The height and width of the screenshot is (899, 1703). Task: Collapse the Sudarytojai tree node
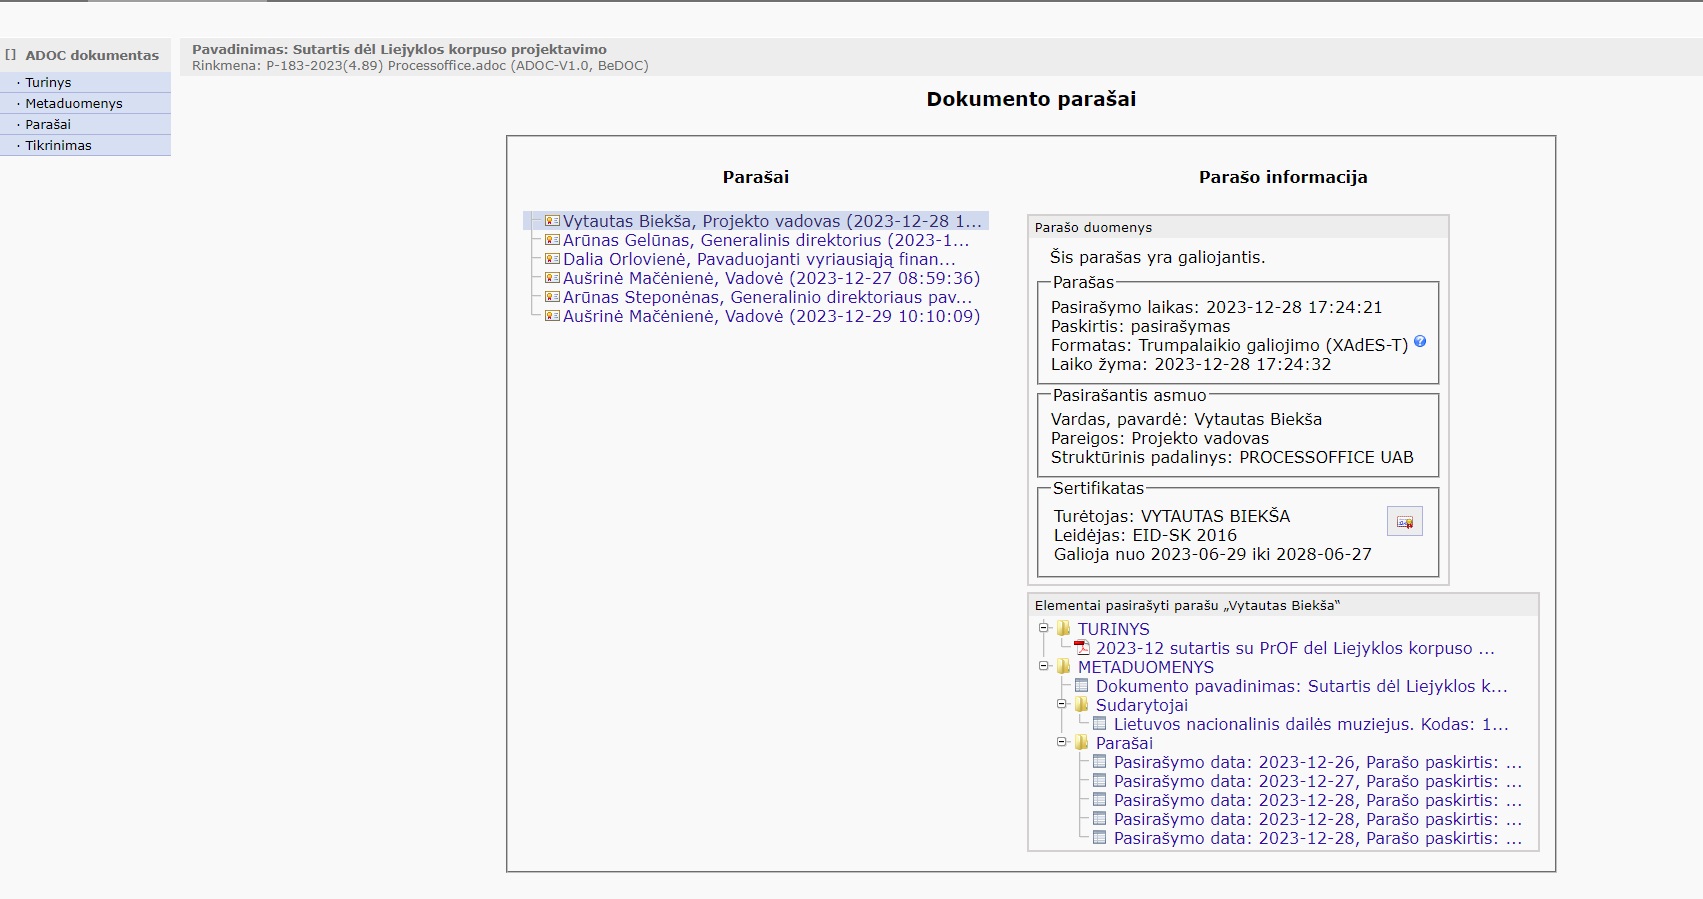point(1062,704)
